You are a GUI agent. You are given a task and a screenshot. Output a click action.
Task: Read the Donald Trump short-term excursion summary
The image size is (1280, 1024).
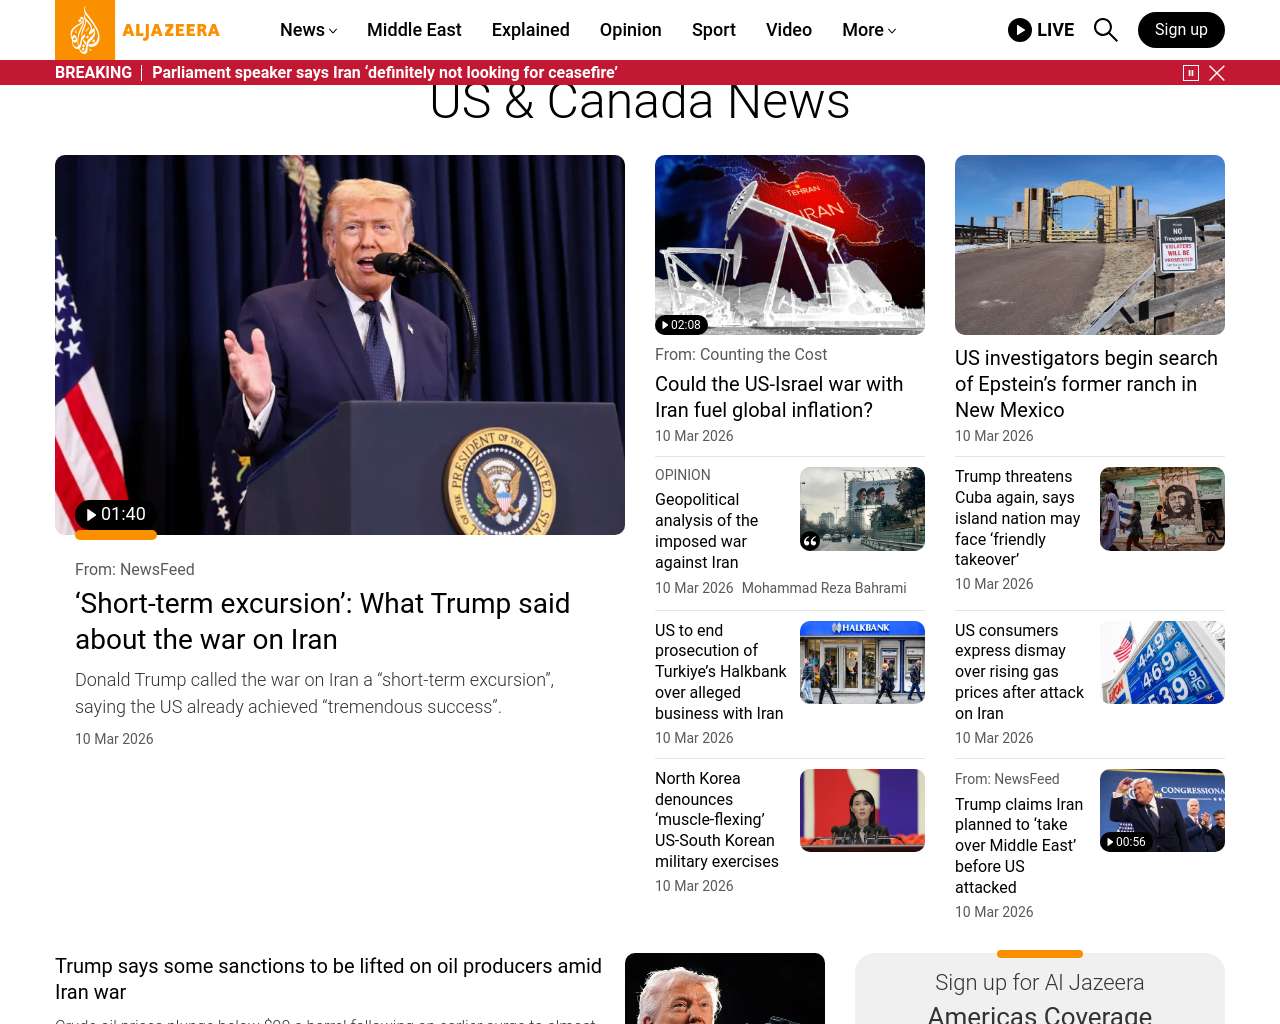(314, 693)
